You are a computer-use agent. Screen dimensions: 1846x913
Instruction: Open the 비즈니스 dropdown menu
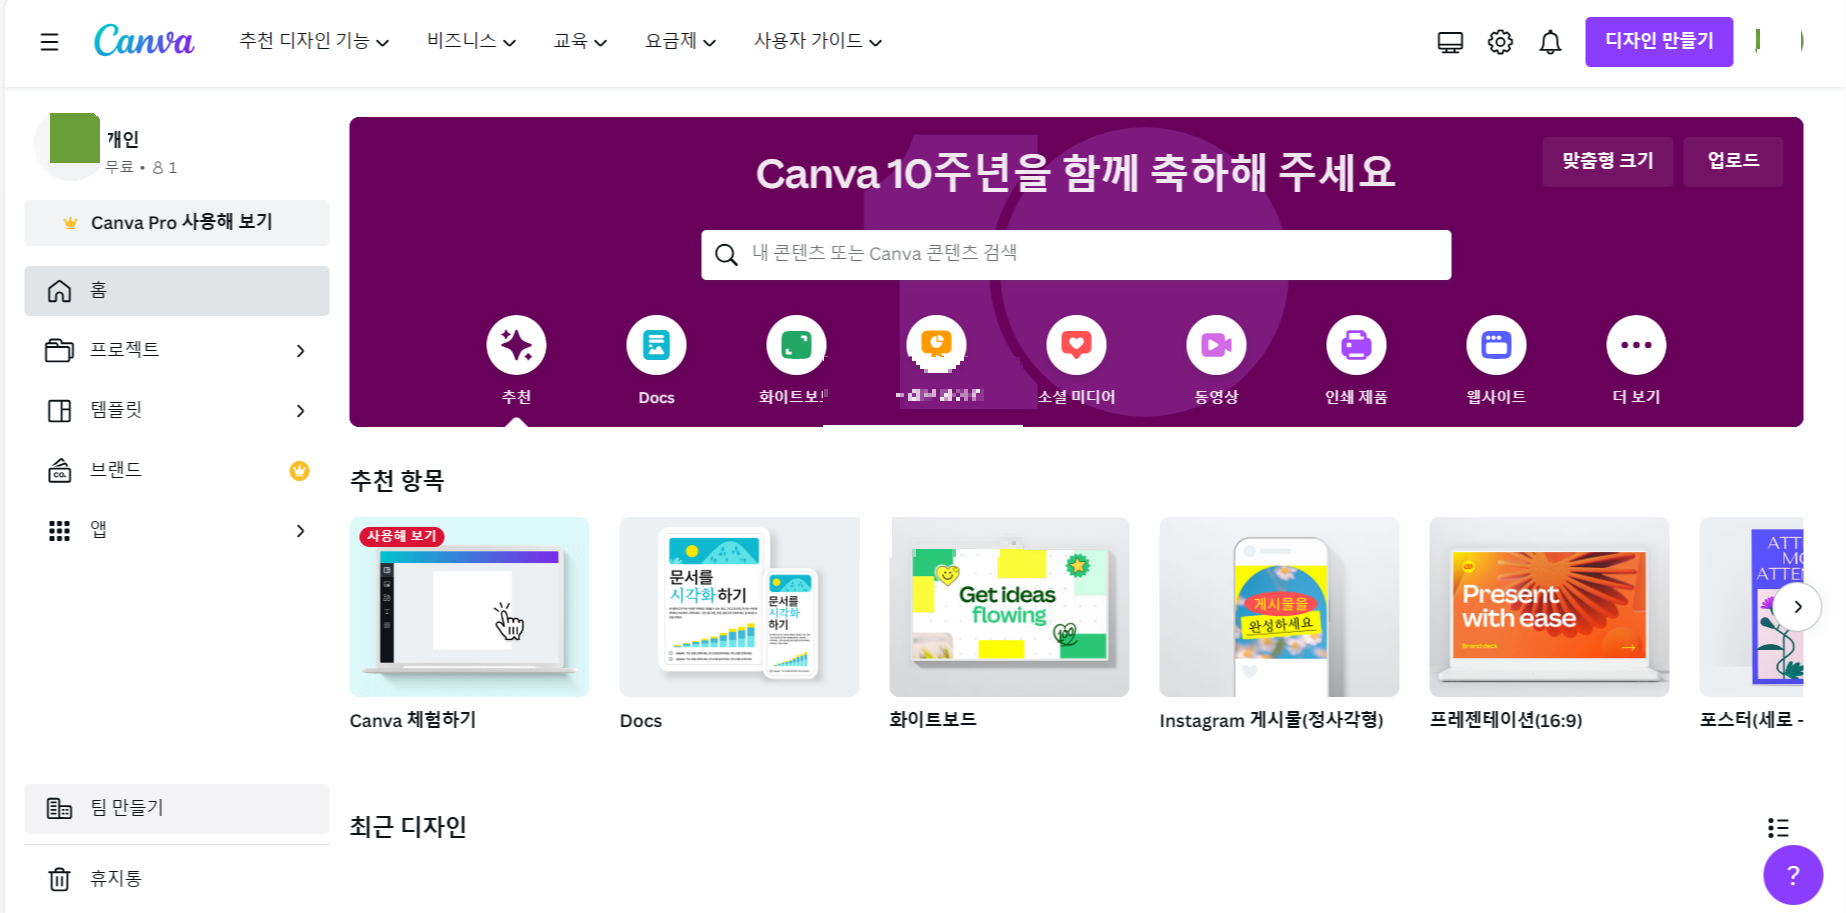[x=471, y=41]
